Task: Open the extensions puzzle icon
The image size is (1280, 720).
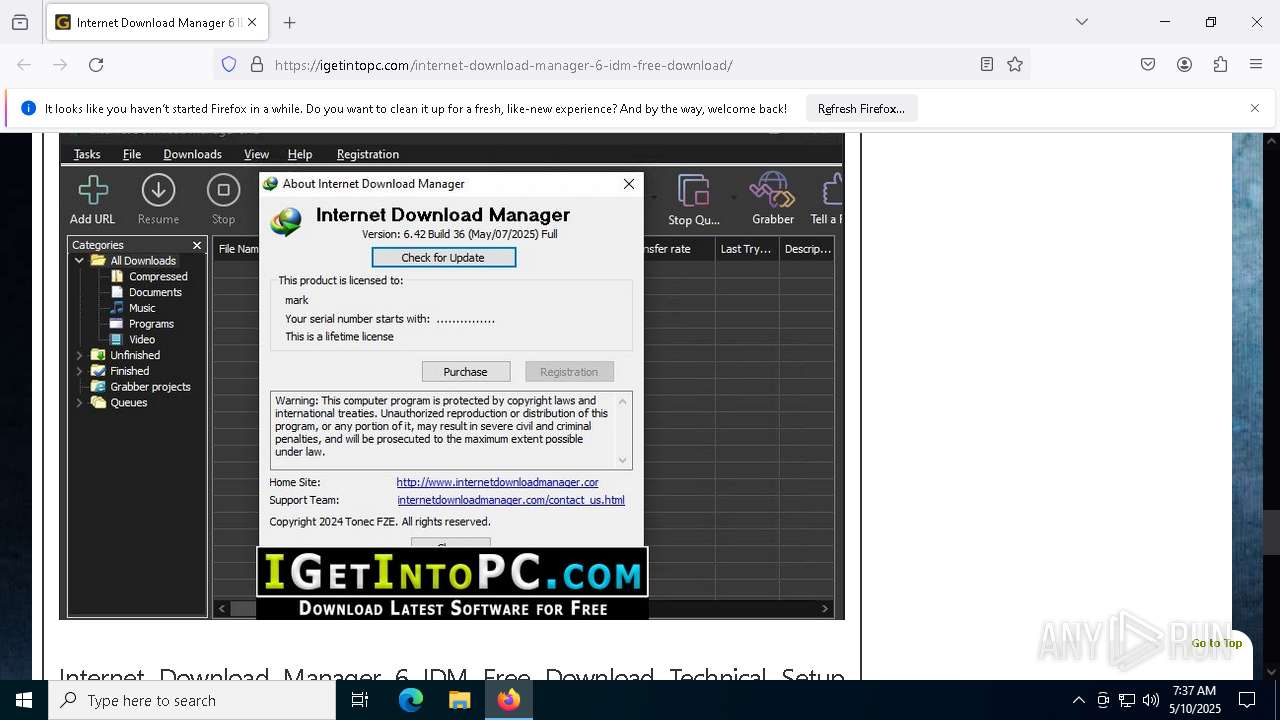Action: coord(1220,65)
